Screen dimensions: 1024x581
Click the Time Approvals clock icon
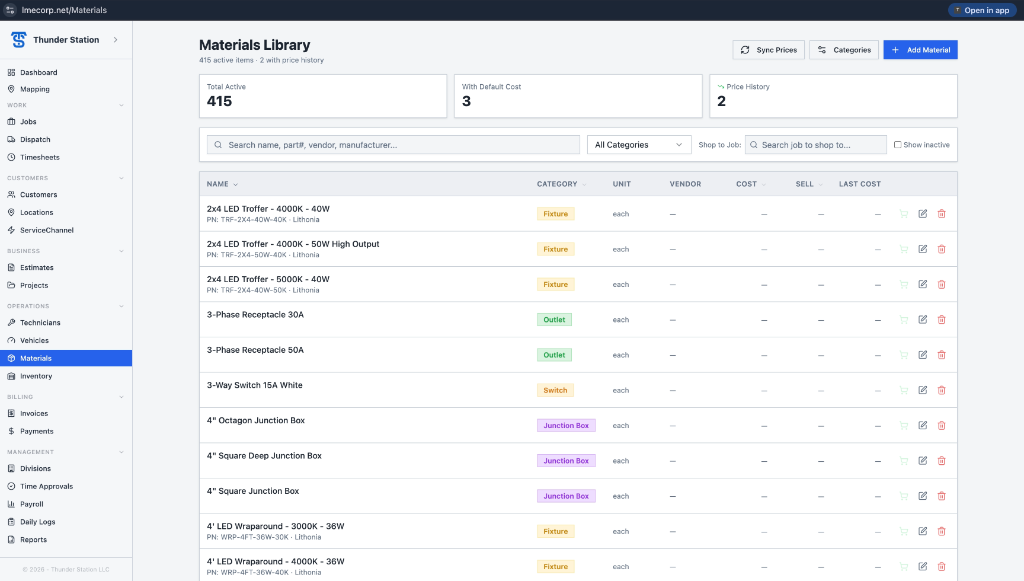click(x=11, y=486)
